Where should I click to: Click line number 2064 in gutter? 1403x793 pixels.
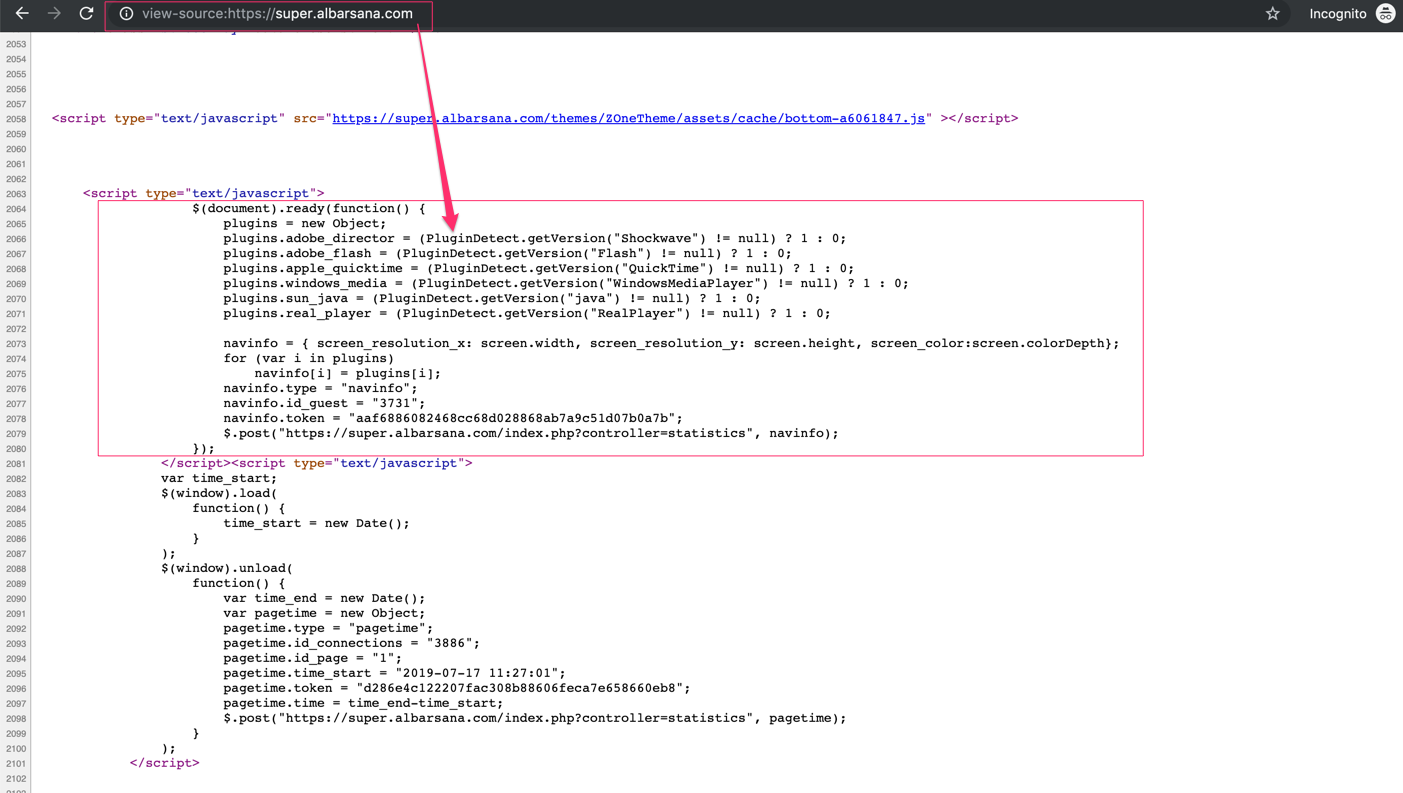pyautogui.click(x=16, y=209)
